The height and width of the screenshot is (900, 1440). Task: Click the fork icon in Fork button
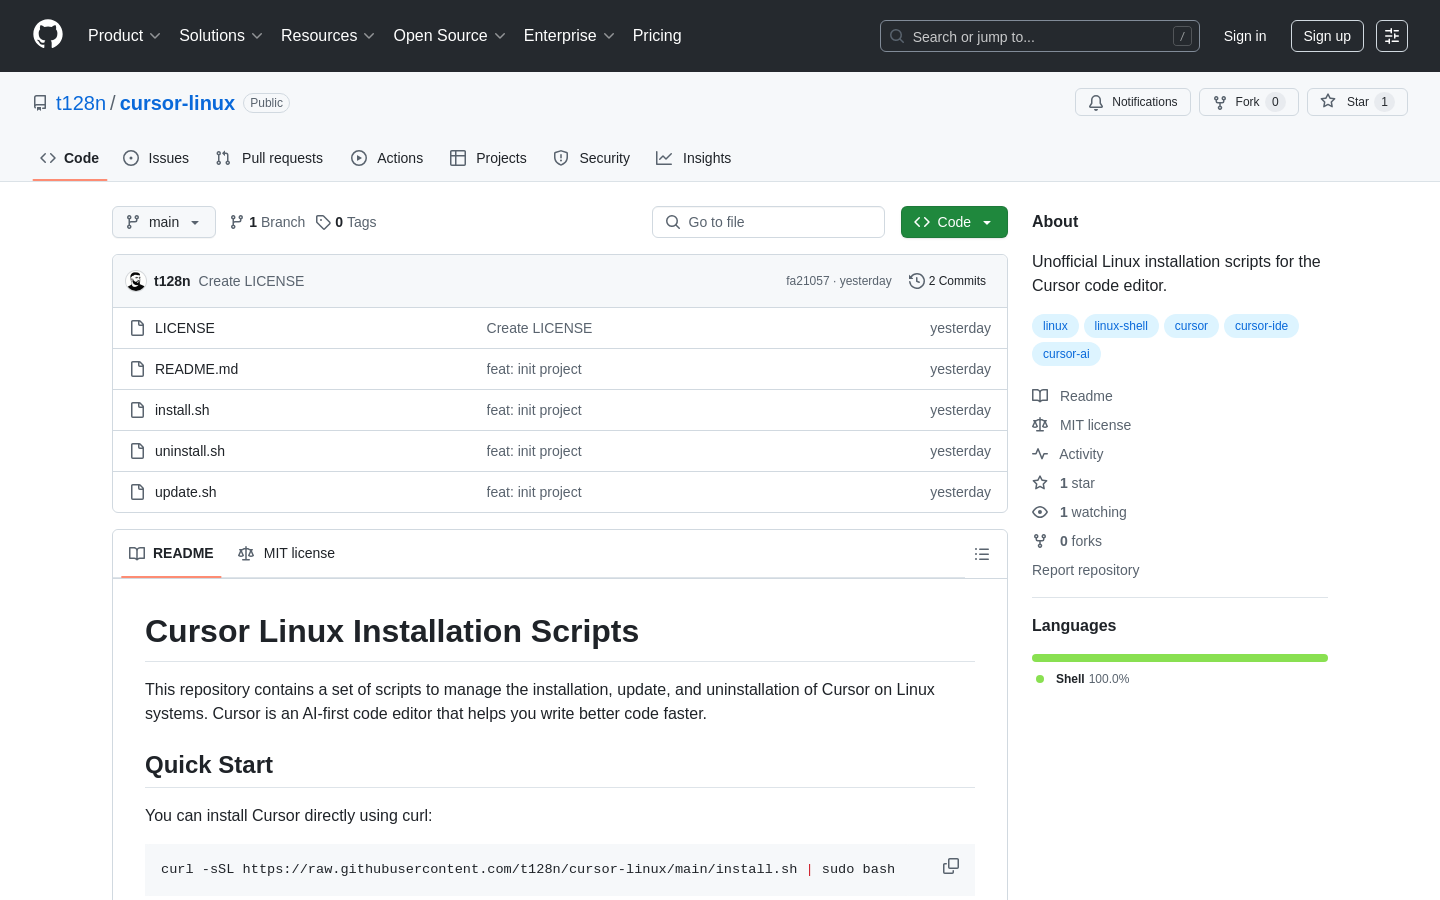[1220, 102]
